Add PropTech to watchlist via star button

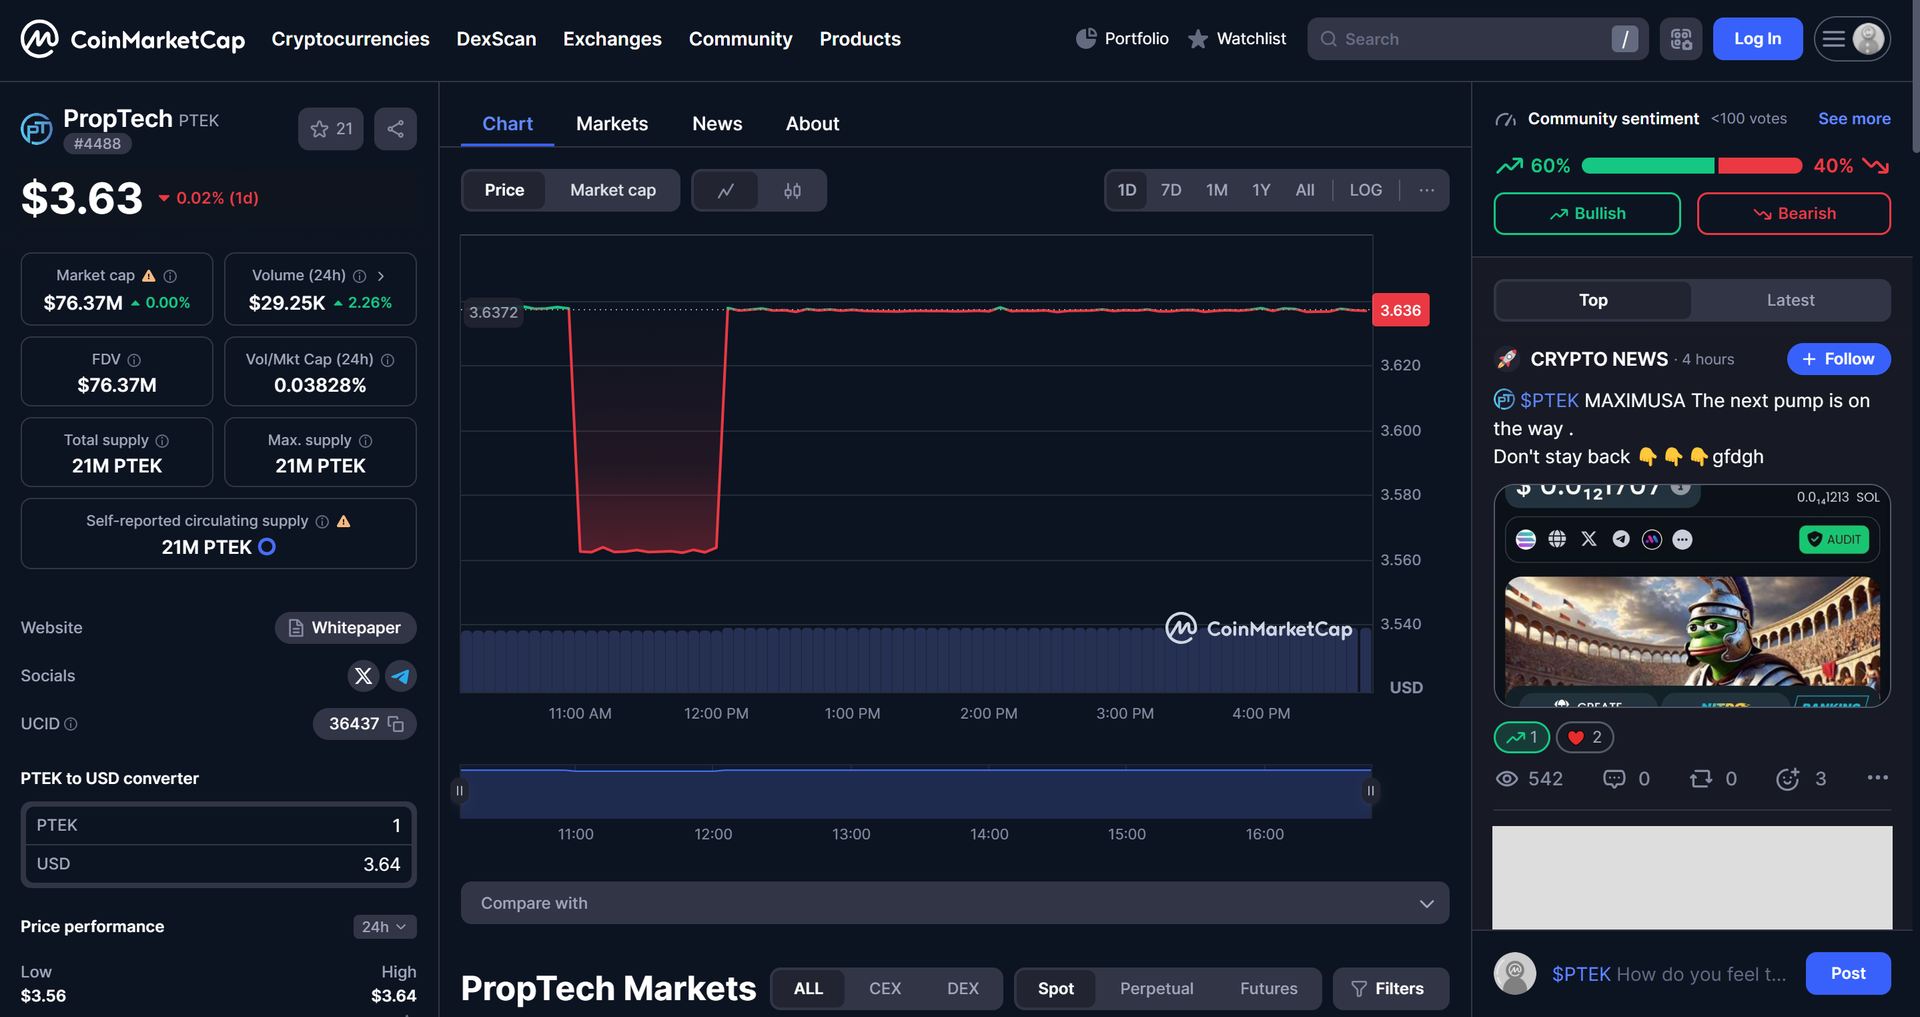[x=331, y=129]
